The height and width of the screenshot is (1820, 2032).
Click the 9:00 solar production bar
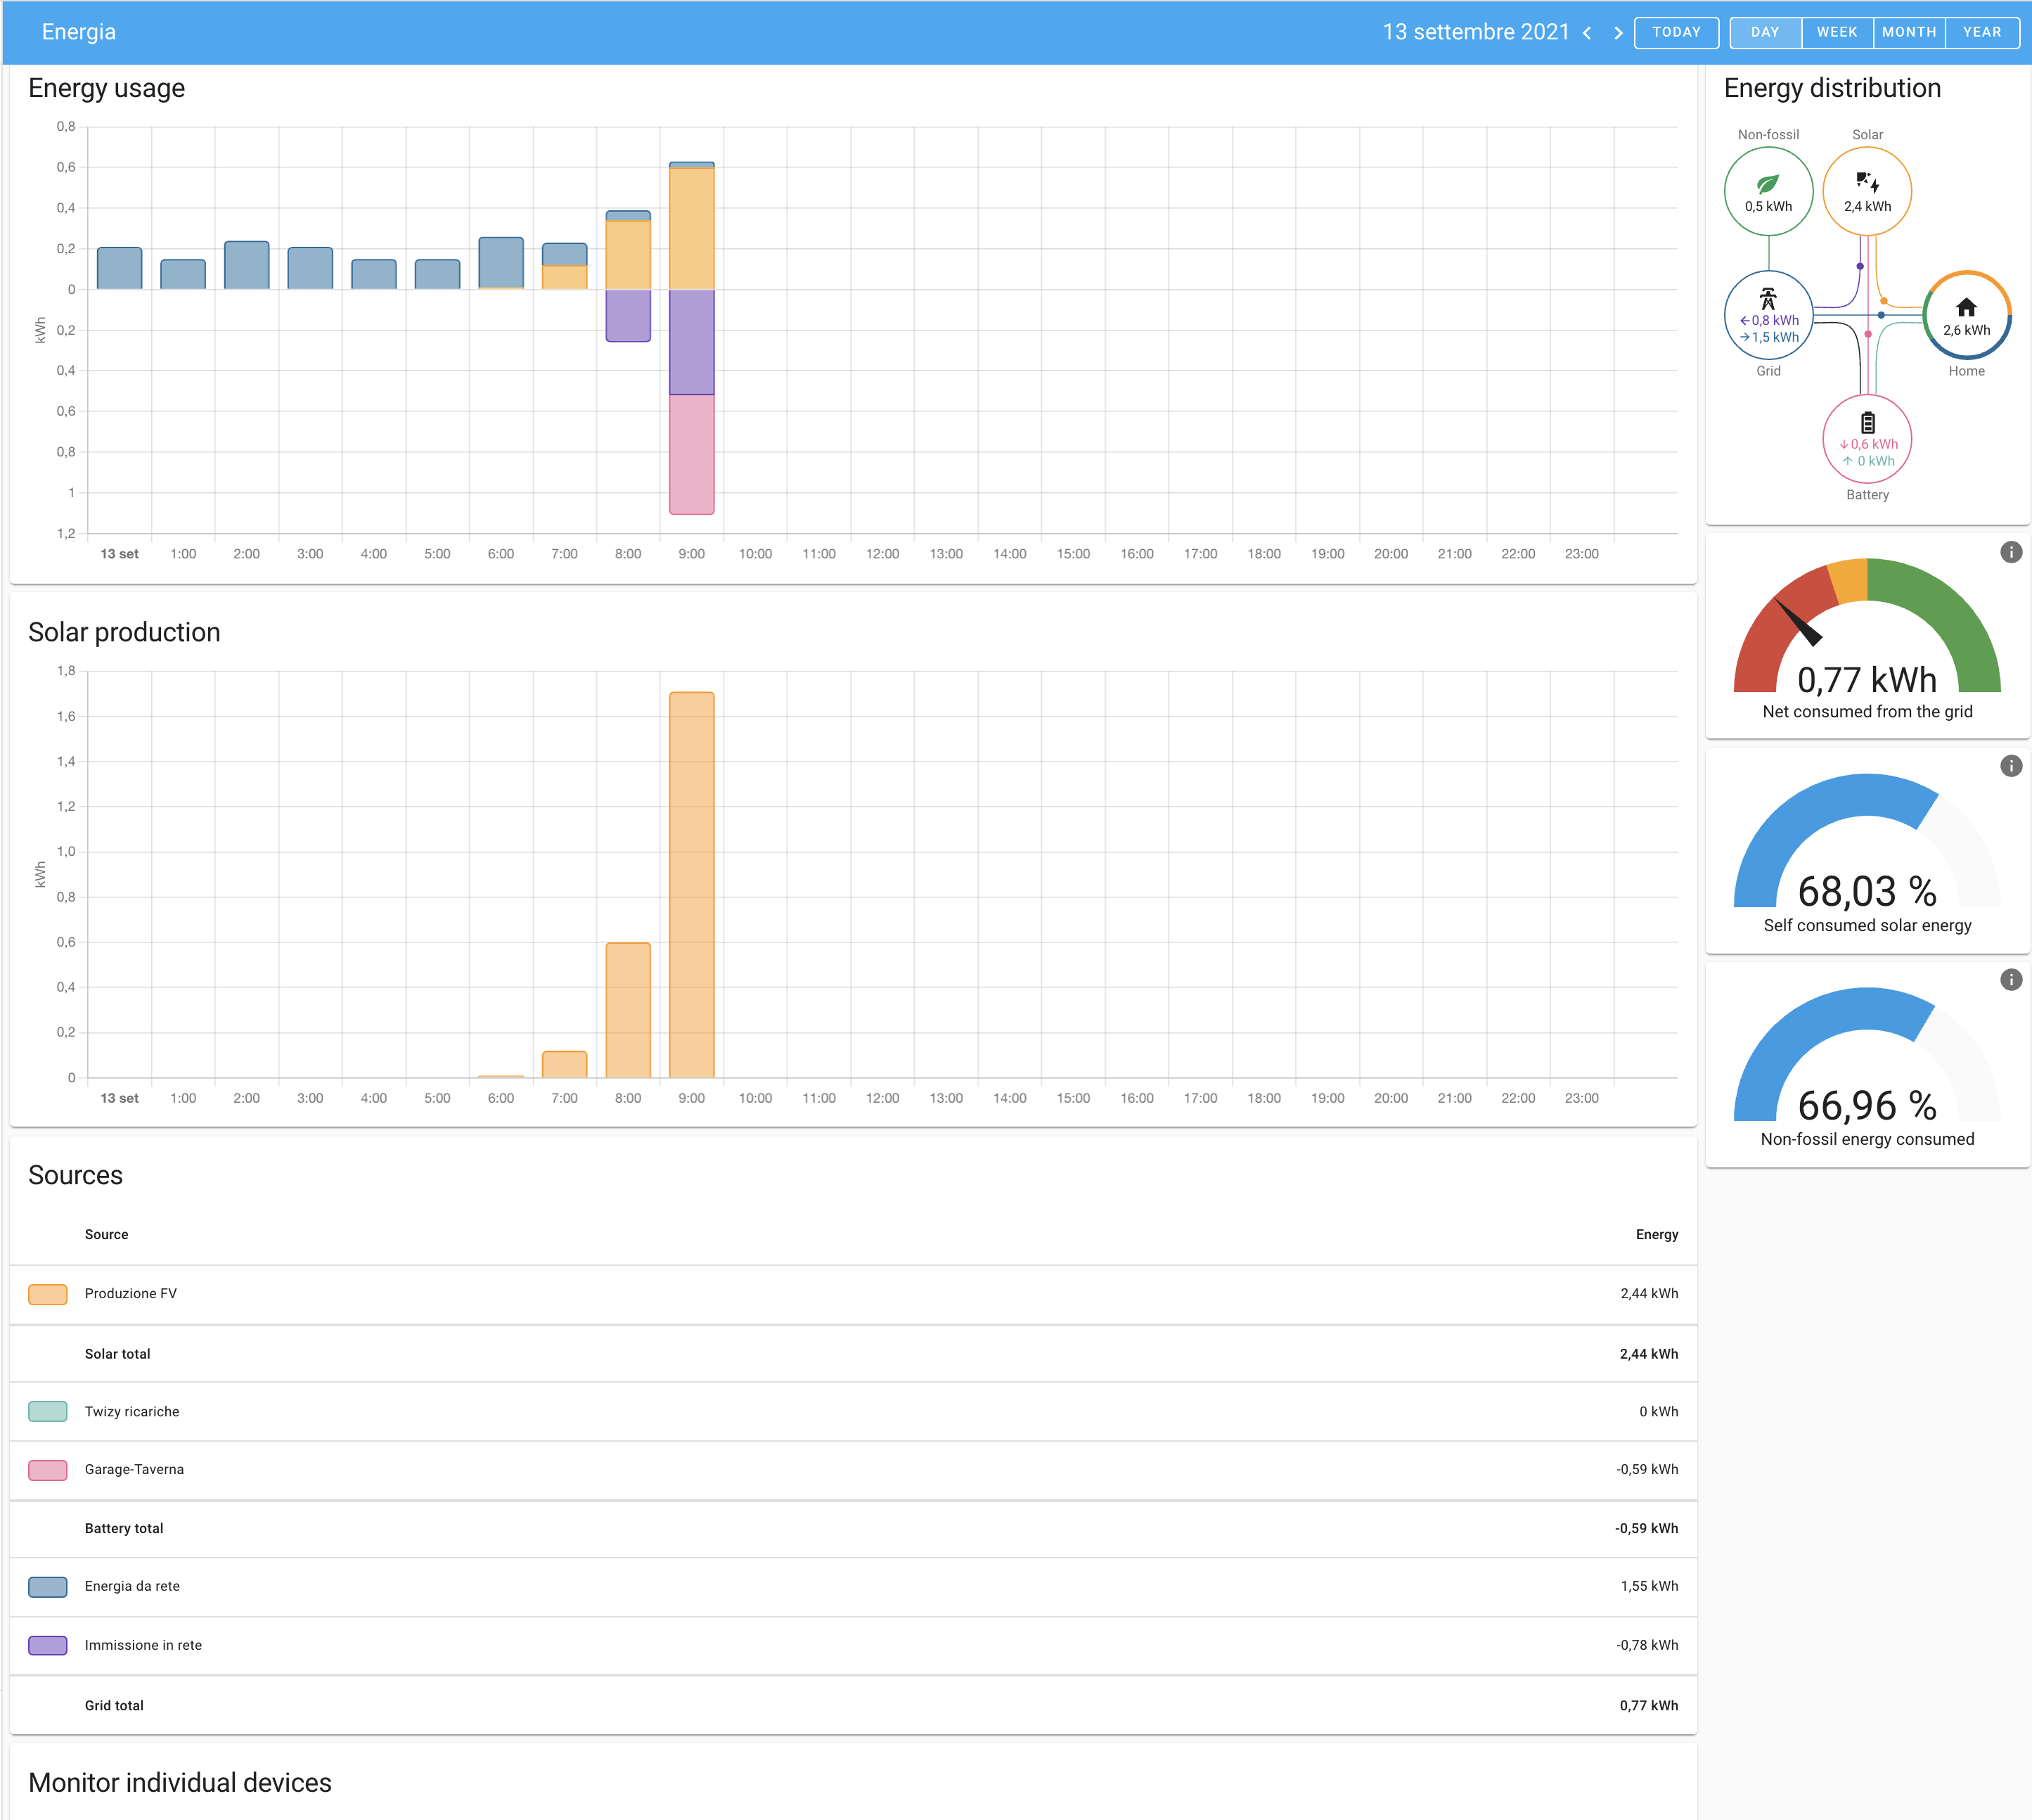(x=692, y=884)
